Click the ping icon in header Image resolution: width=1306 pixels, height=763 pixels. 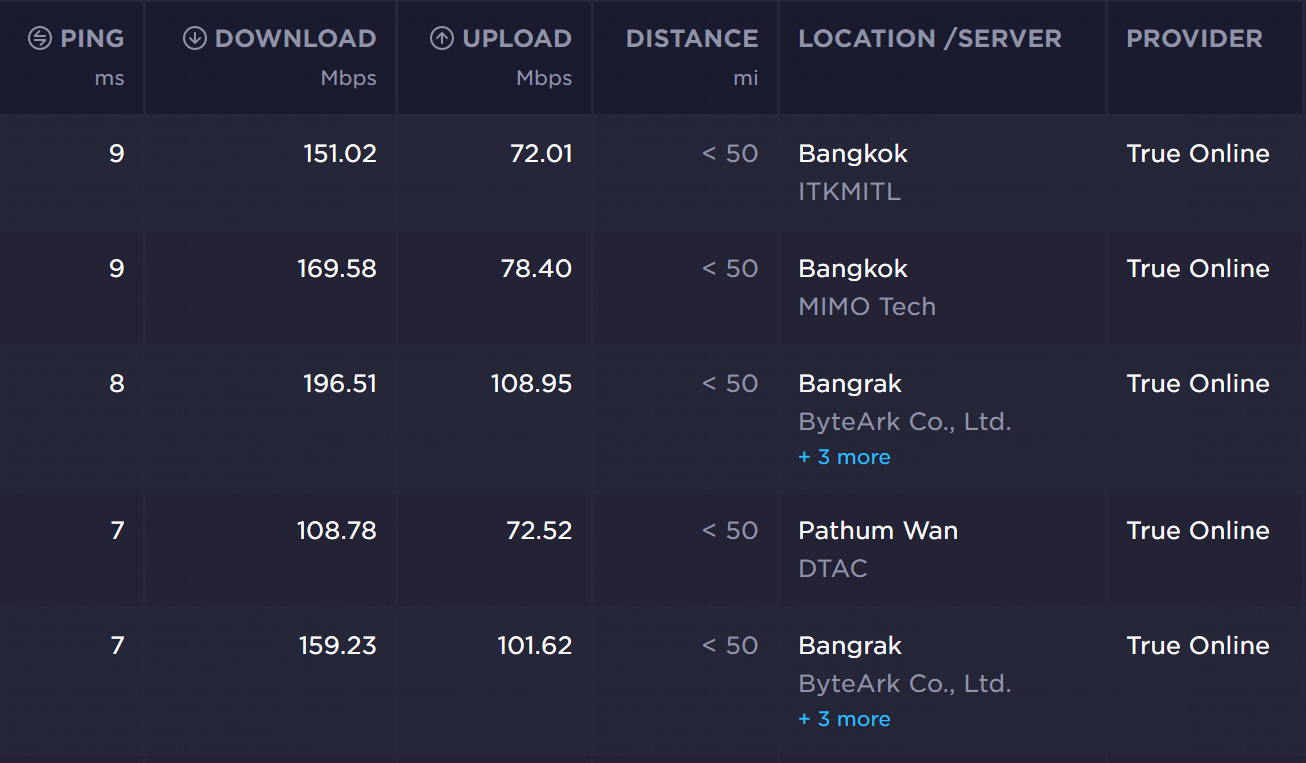(39, 39)
